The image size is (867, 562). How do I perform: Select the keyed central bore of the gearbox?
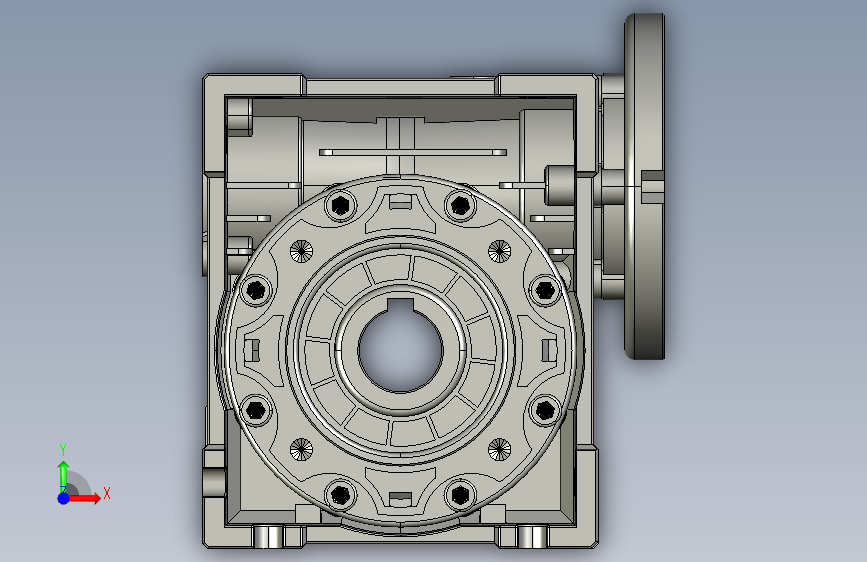400,347
